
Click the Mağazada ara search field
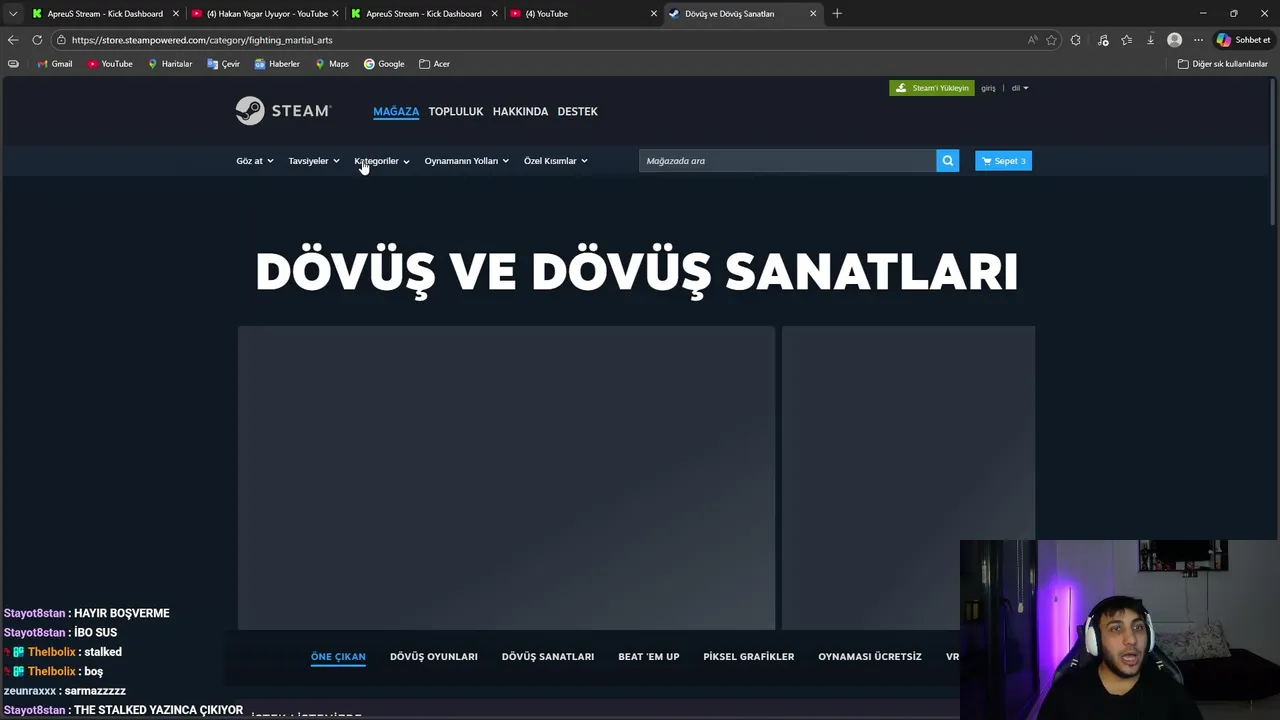click(787, 161)
